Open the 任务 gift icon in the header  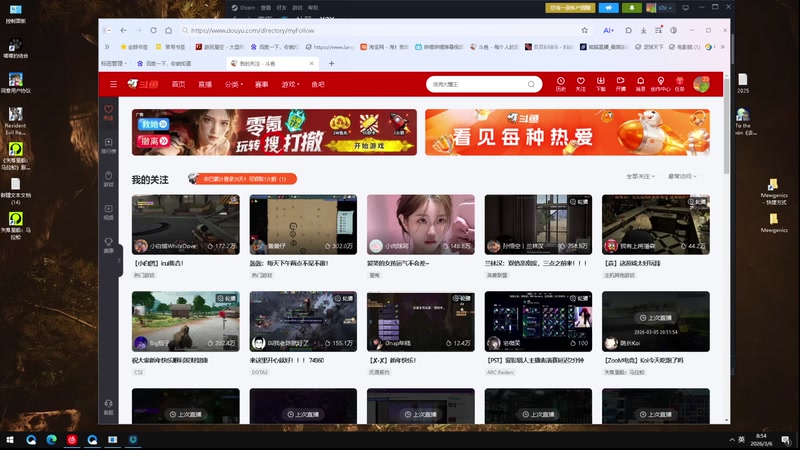click(x=680, y=84)
